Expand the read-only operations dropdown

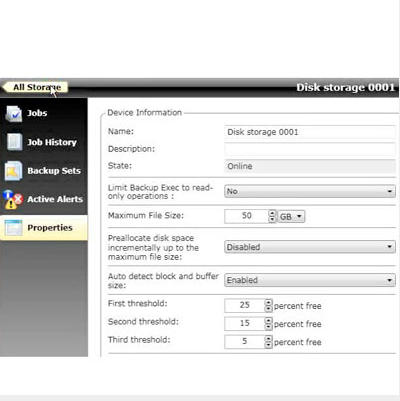(x=310, y=191)
